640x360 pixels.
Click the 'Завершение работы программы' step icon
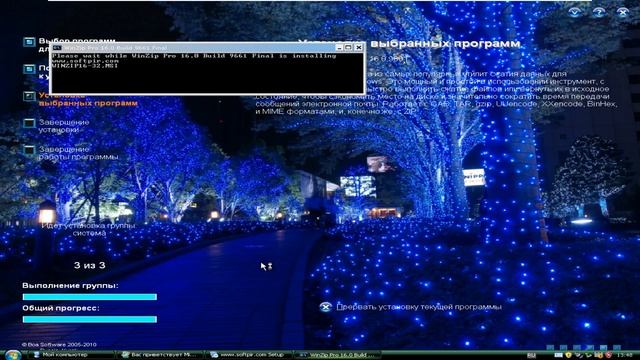click(29, 150)
